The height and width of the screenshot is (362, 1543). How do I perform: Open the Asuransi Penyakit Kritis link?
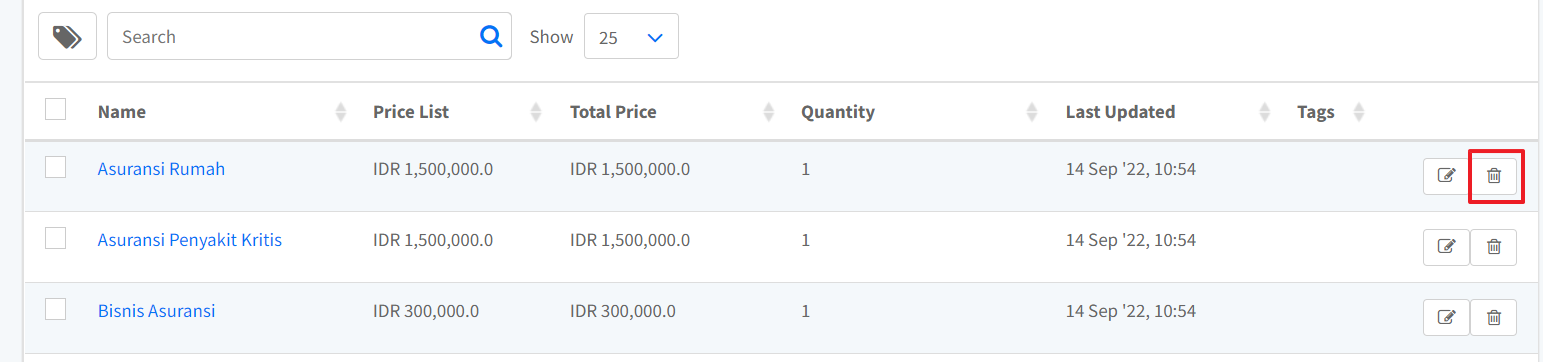pyautogui.click(x=190, y=240)
